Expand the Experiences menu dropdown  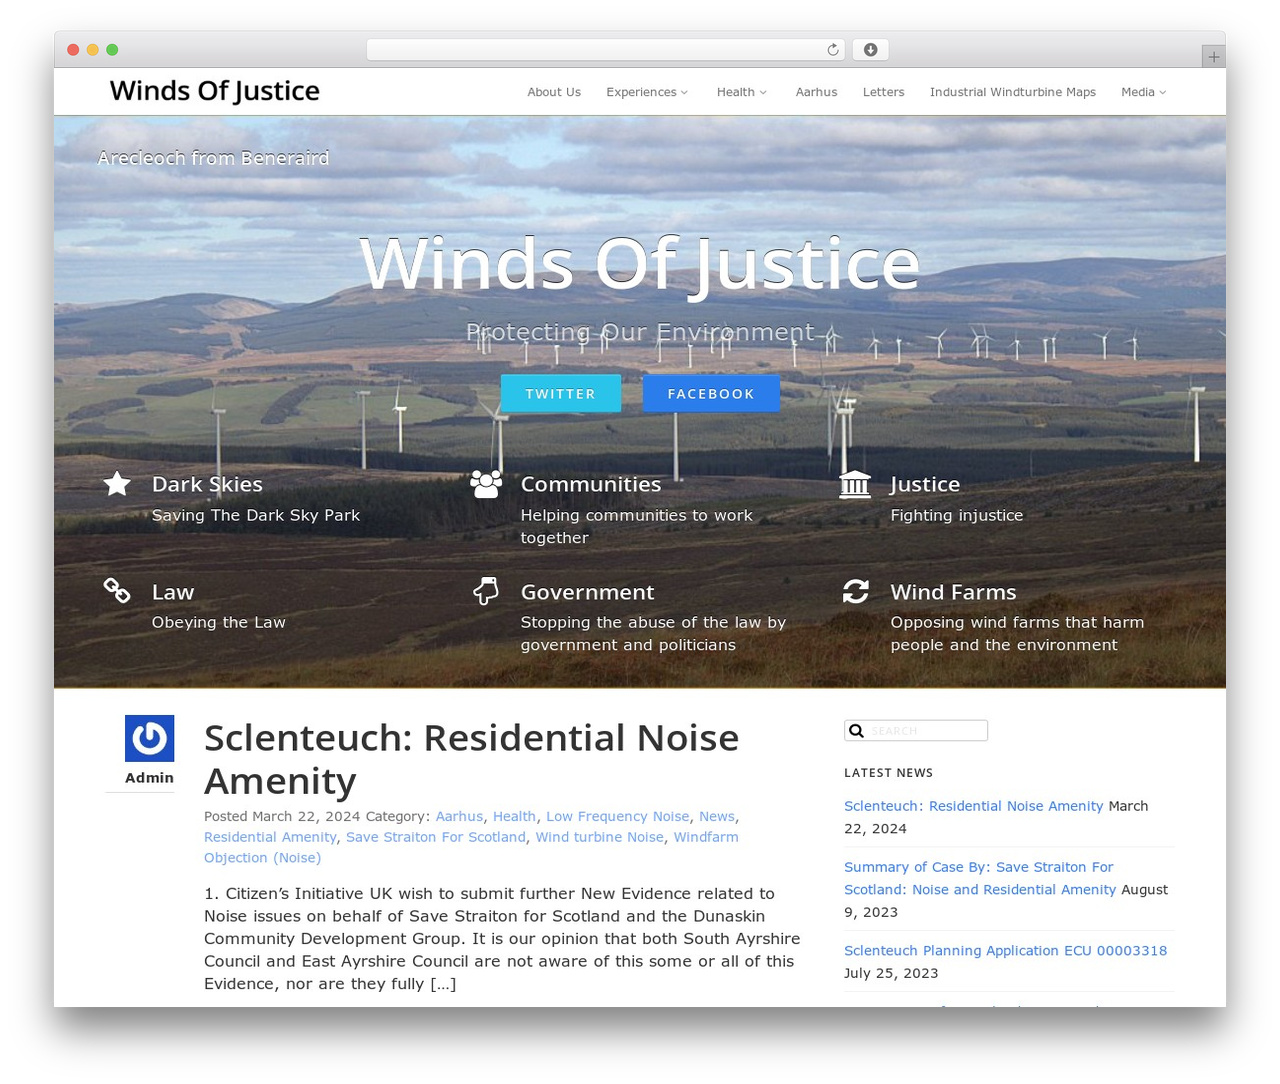(x=647, y=92)
